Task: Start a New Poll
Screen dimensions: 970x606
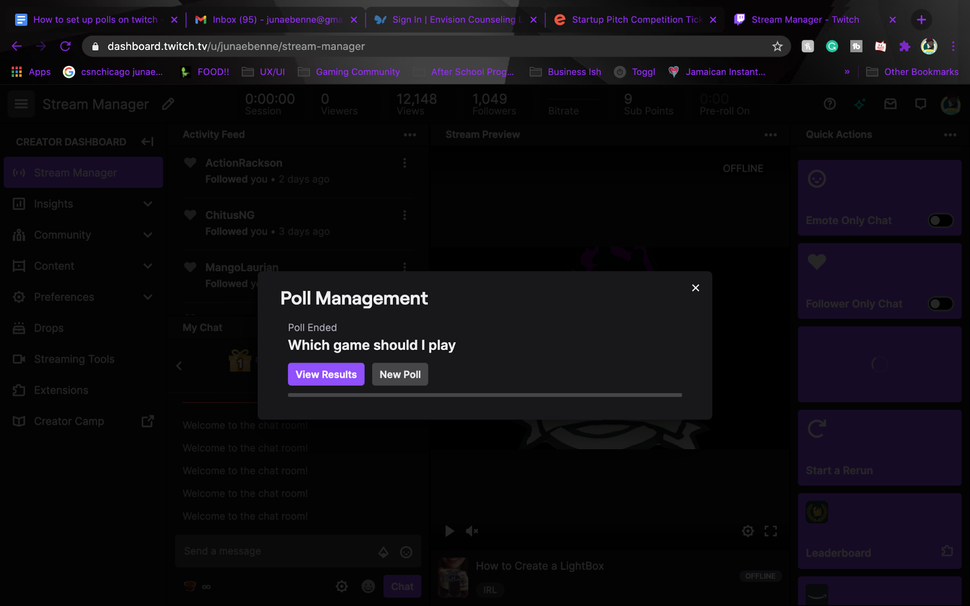Action: click(x=399, y=374)
